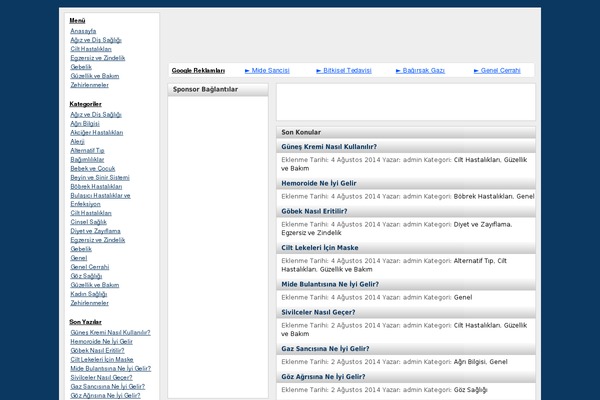The image size is (600, 400).
Task: Open the Alerji category
Action: (x=77, y=142)
